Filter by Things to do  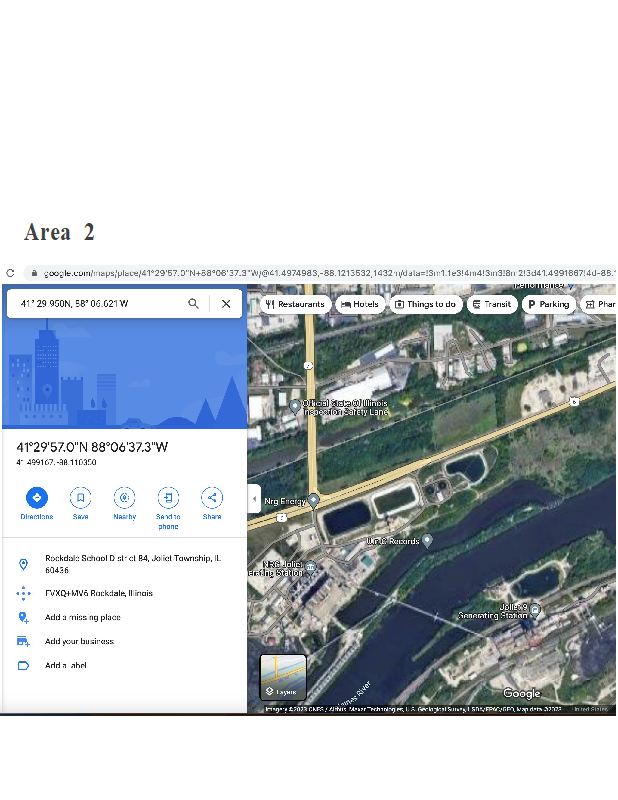tap(425, 304)
